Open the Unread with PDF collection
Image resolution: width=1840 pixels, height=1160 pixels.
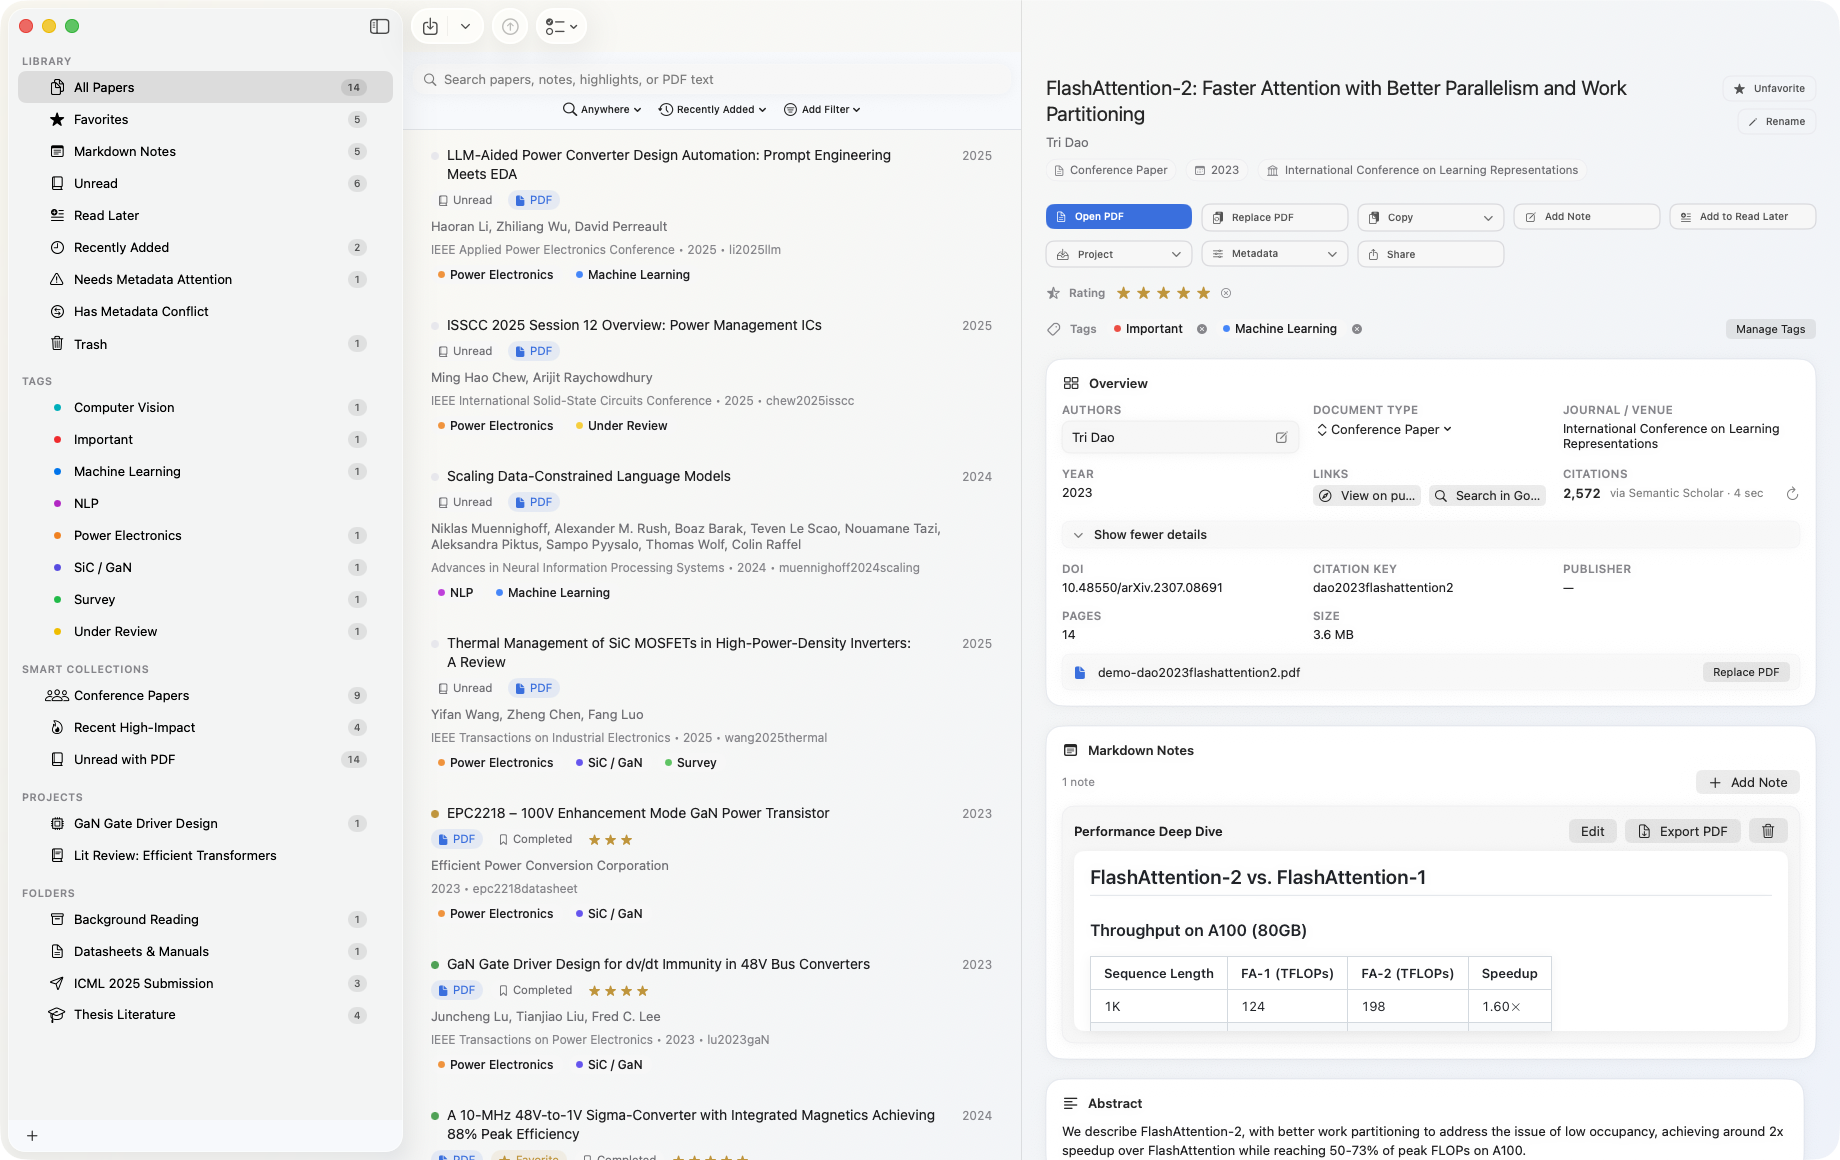click(205, 759)
